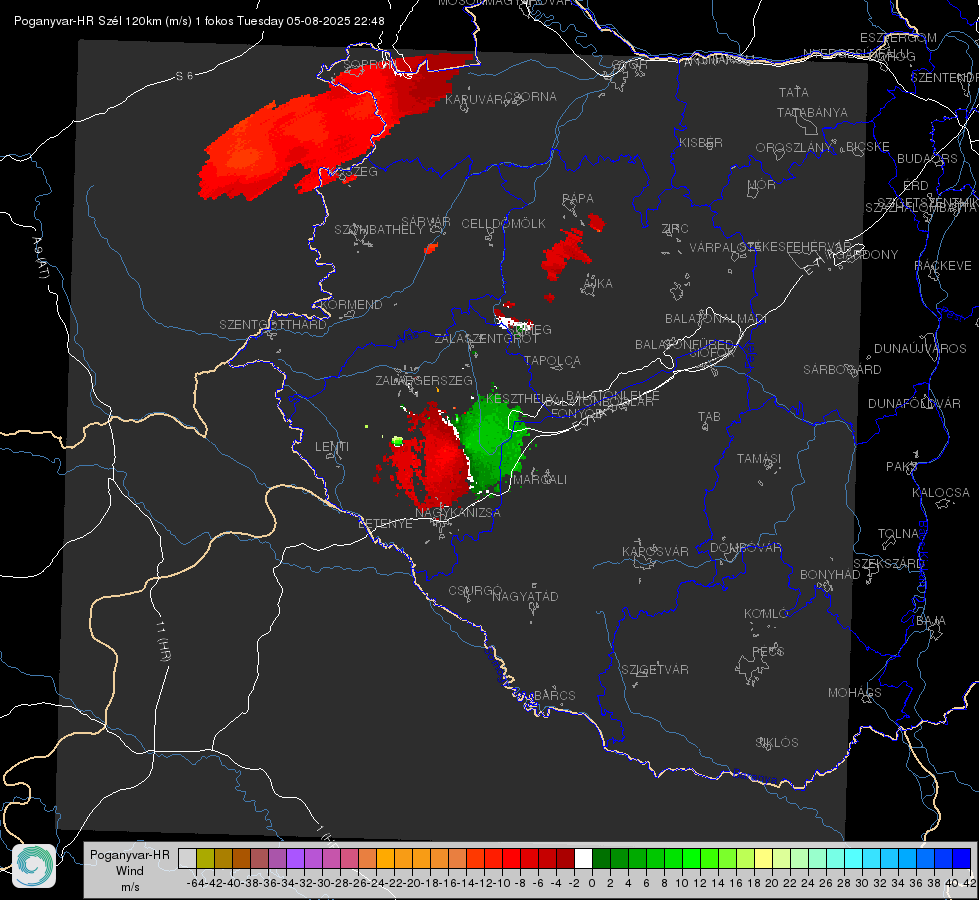Image resolution: width=979 pixels, height=900 pixels.
Task: Click the RÁCKEVE city label
Action: click(x=943, y=265)
